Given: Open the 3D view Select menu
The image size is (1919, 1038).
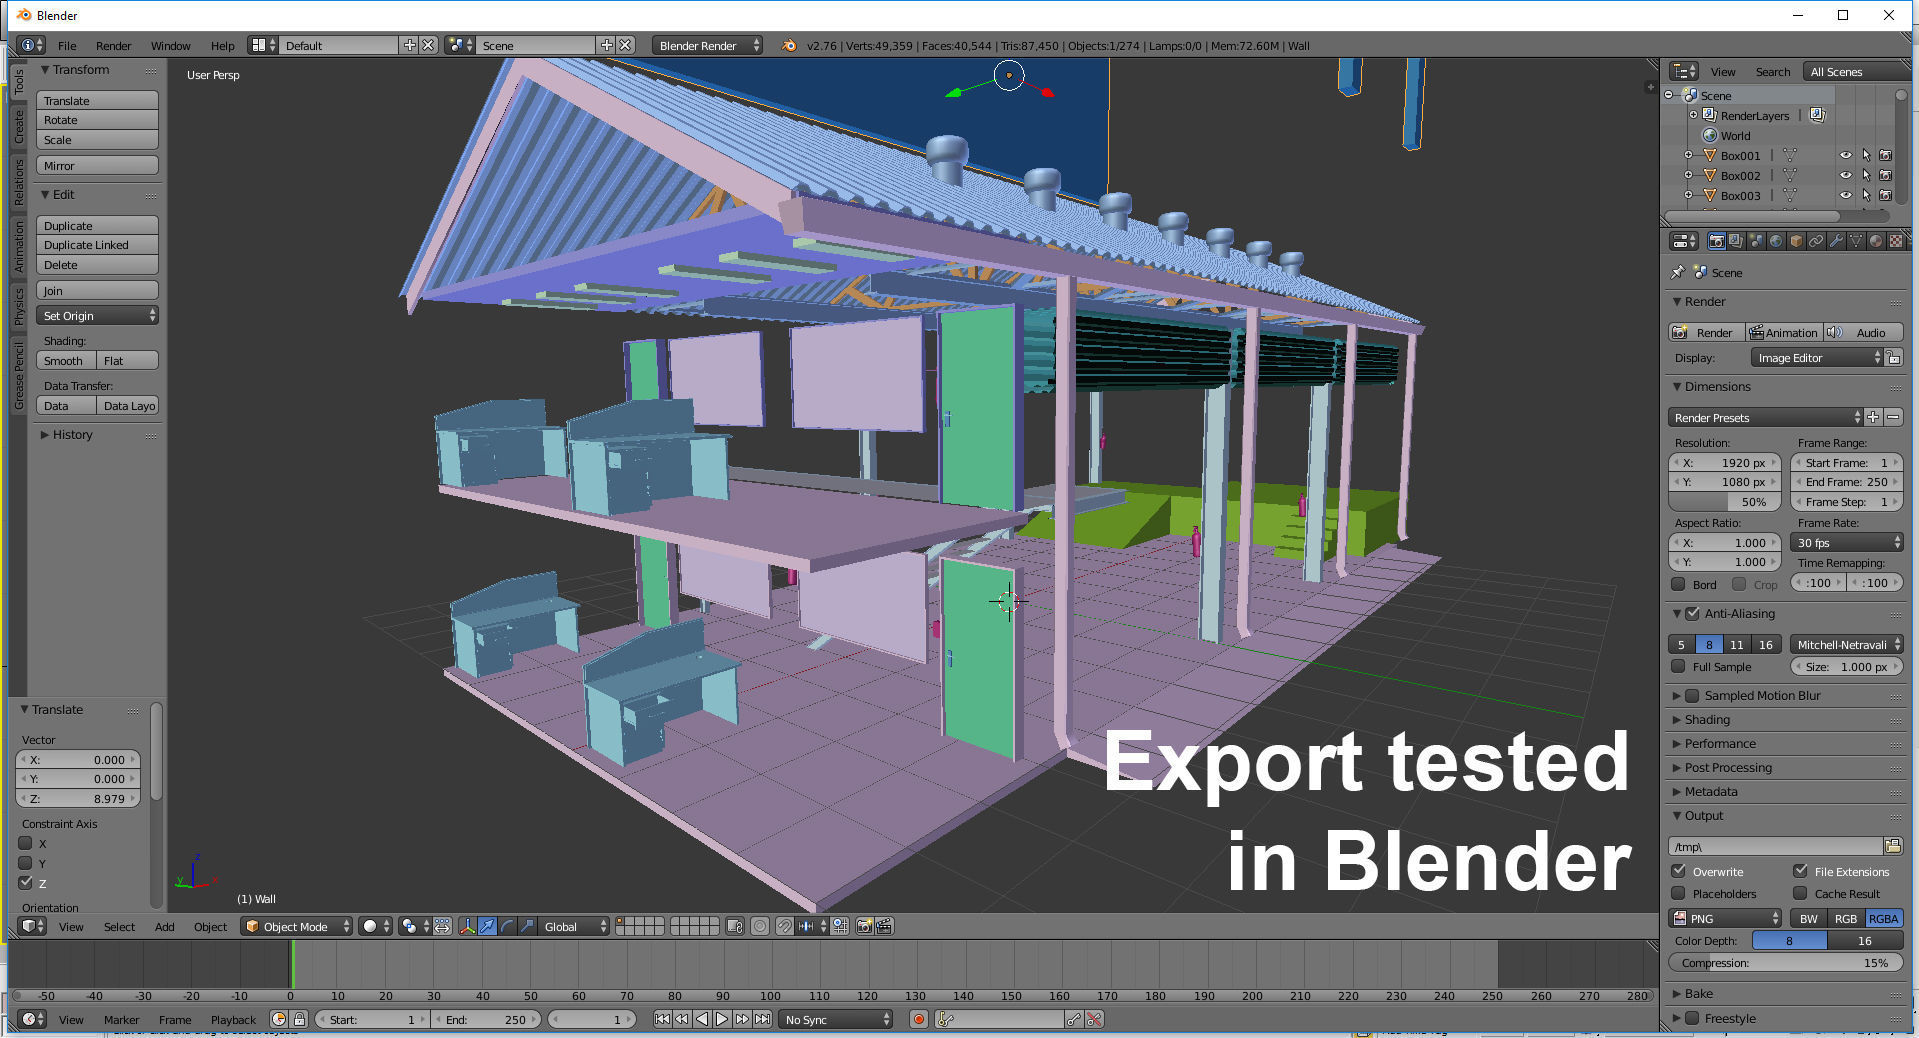Looking at the screenshot, I should (x=119, y=926).
